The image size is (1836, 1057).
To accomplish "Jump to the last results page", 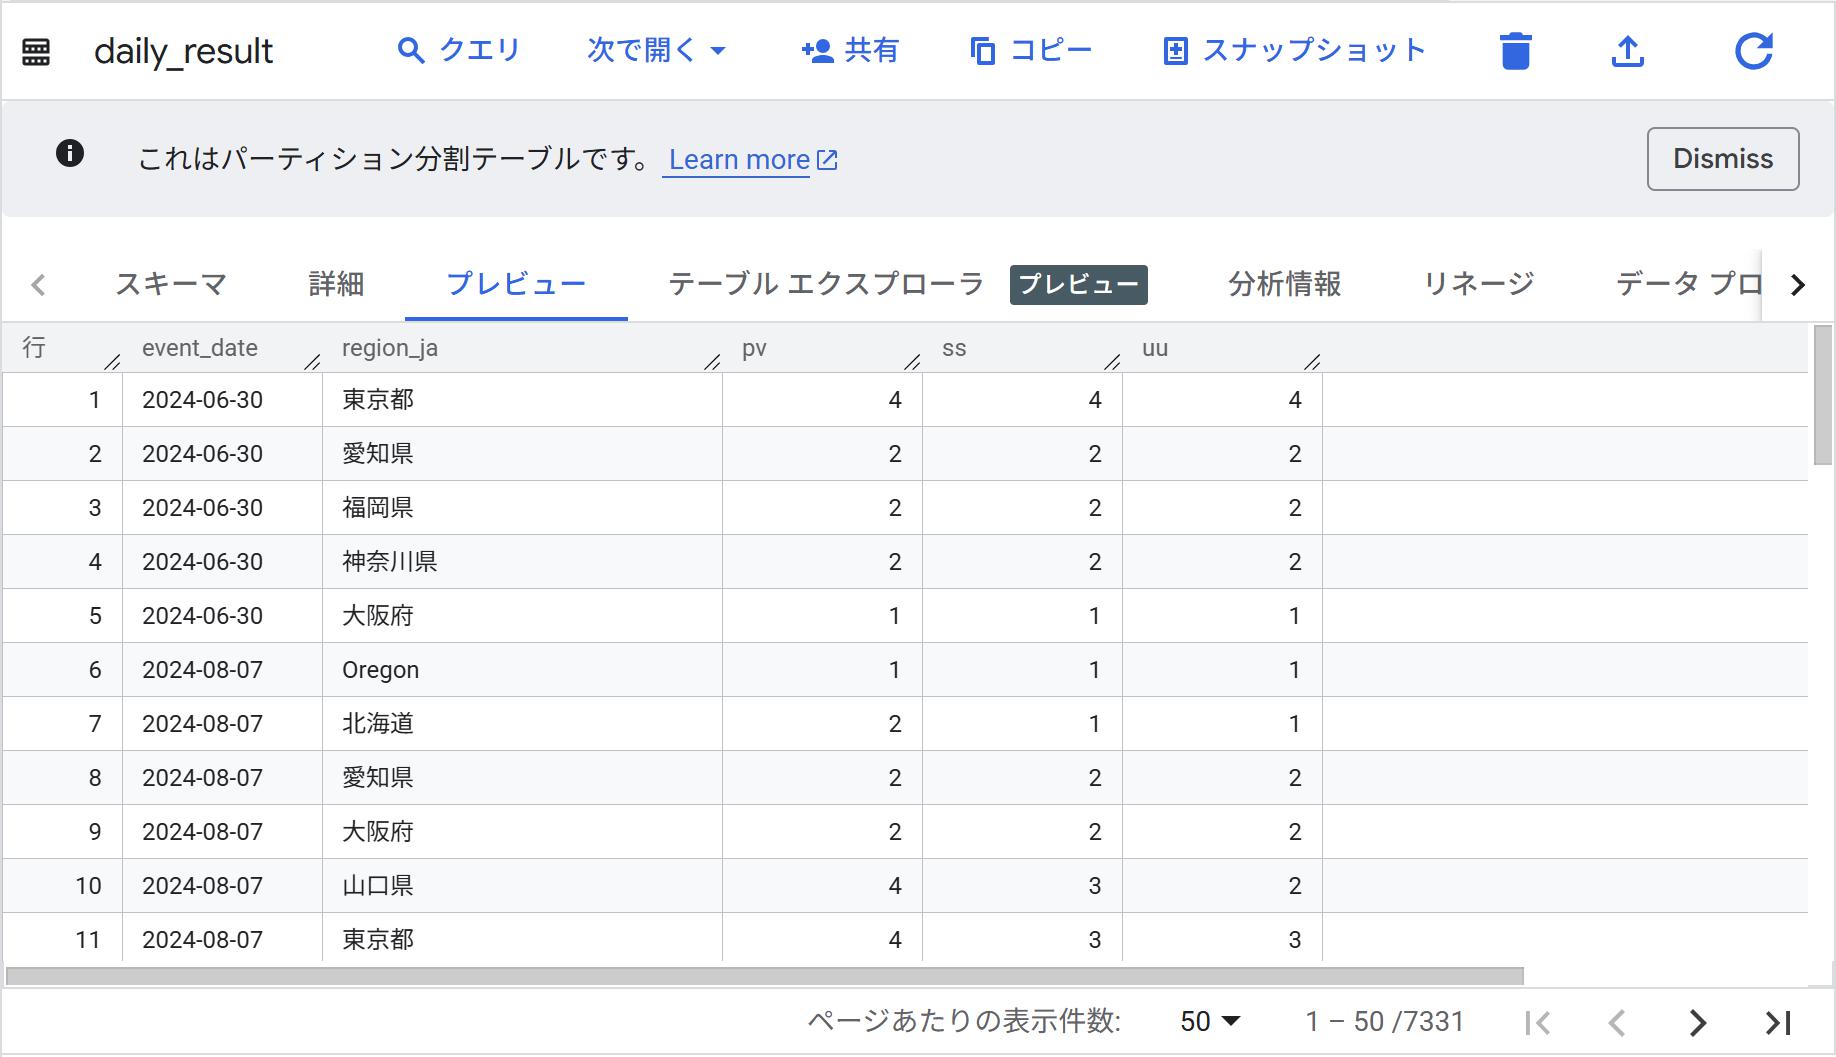I will (x=1777, y=1022).
